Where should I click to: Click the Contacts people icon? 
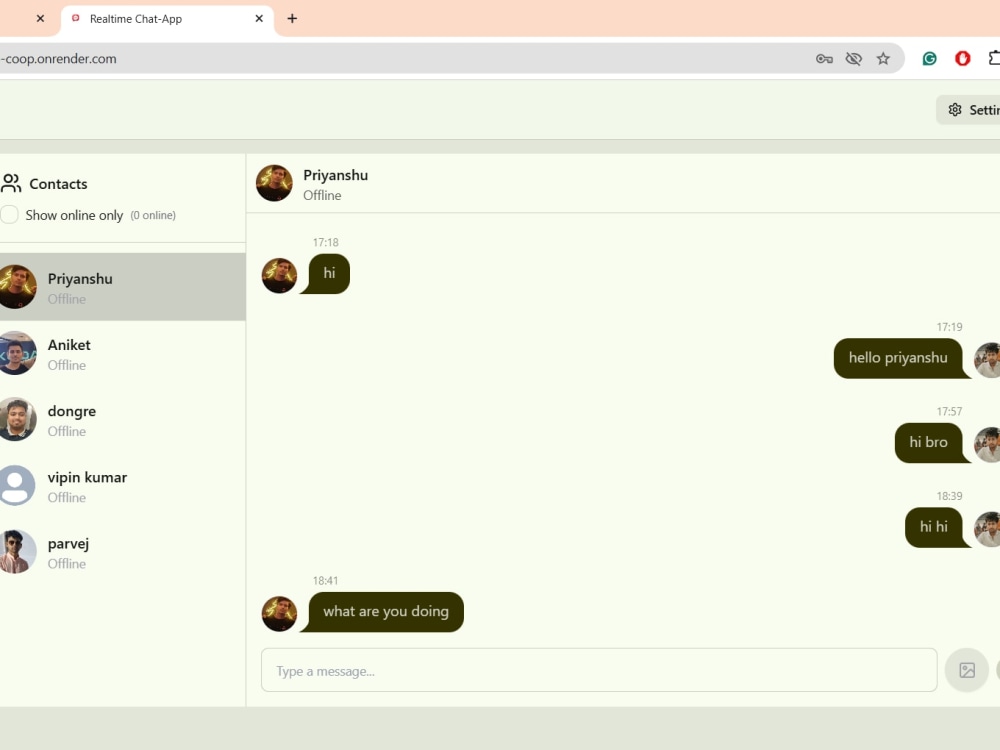(11, 184)
